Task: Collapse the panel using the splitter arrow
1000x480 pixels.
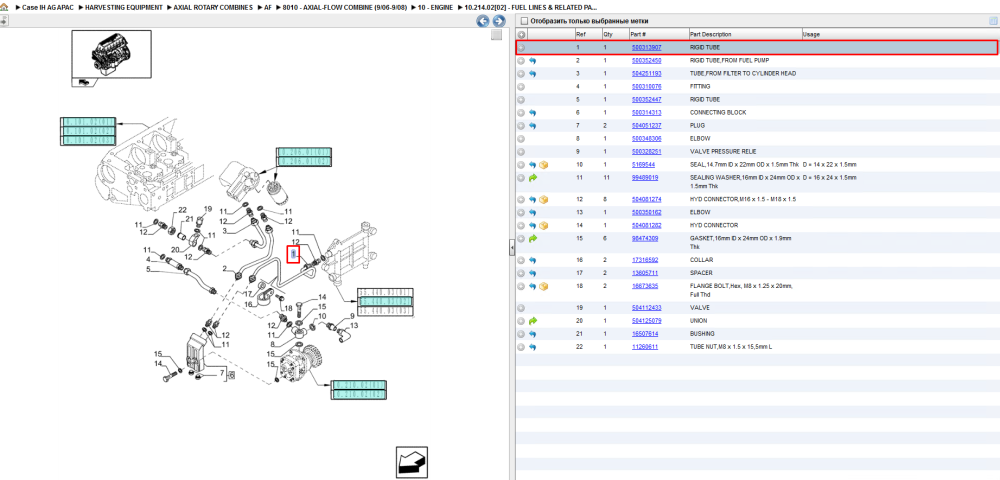Action: 511,249
